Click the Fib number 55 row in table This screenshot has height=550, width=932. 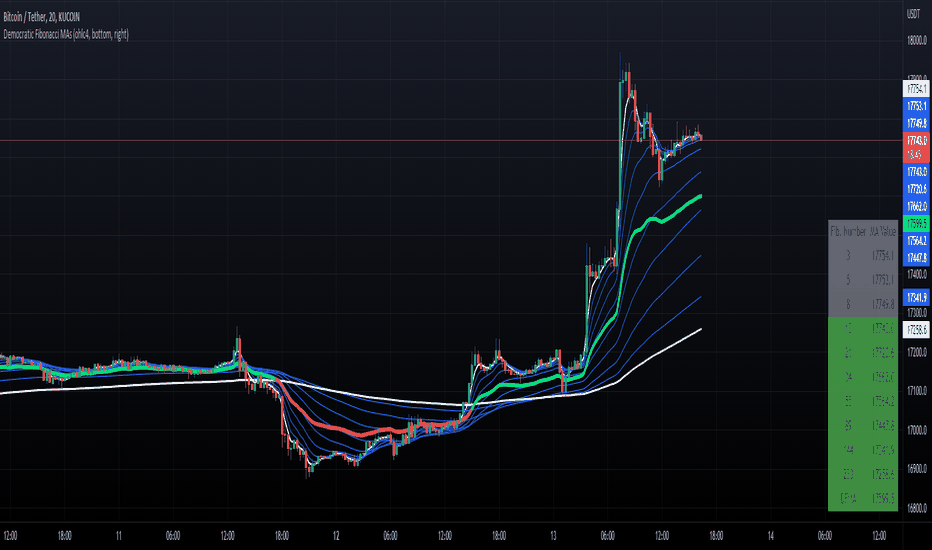tap(863, 402)
